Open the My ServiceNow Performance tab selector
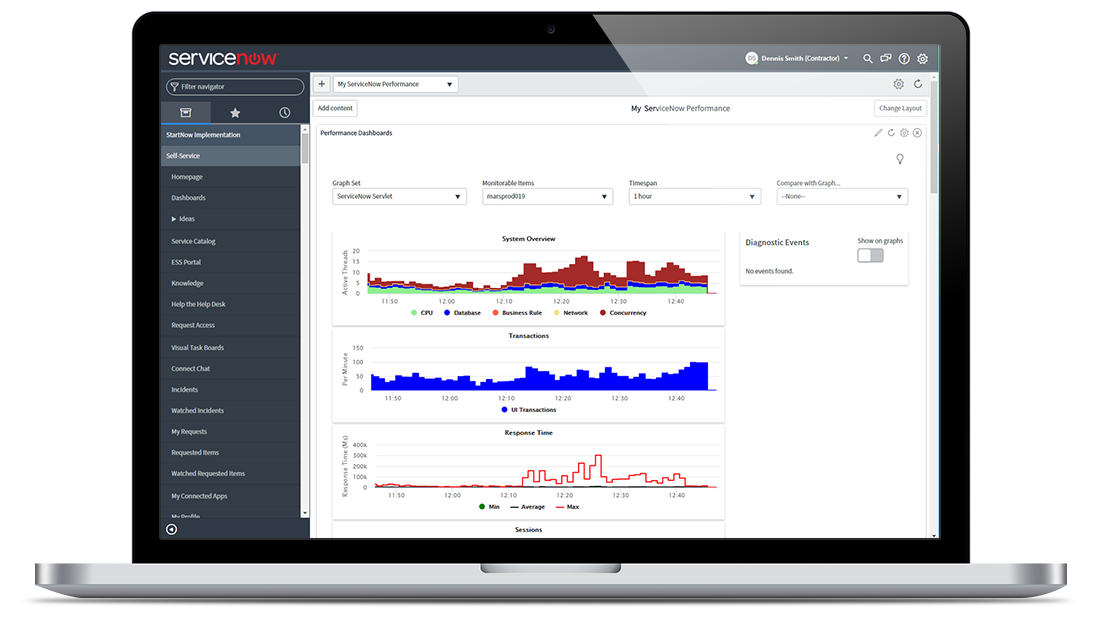Viewport: 1103px width, 620px height. pyautogui.click(x=395, y=84)
